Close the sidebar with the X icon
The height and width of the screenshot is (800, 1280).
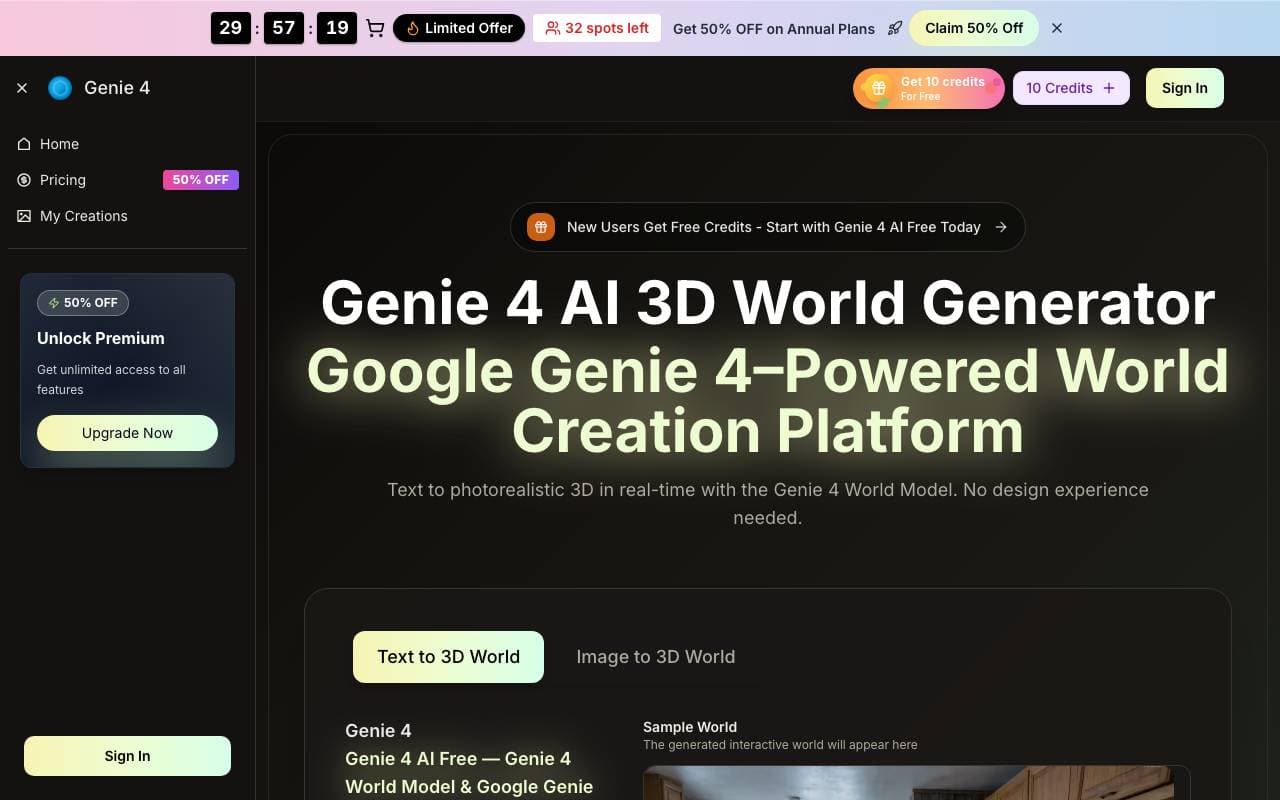click(22, 88)
